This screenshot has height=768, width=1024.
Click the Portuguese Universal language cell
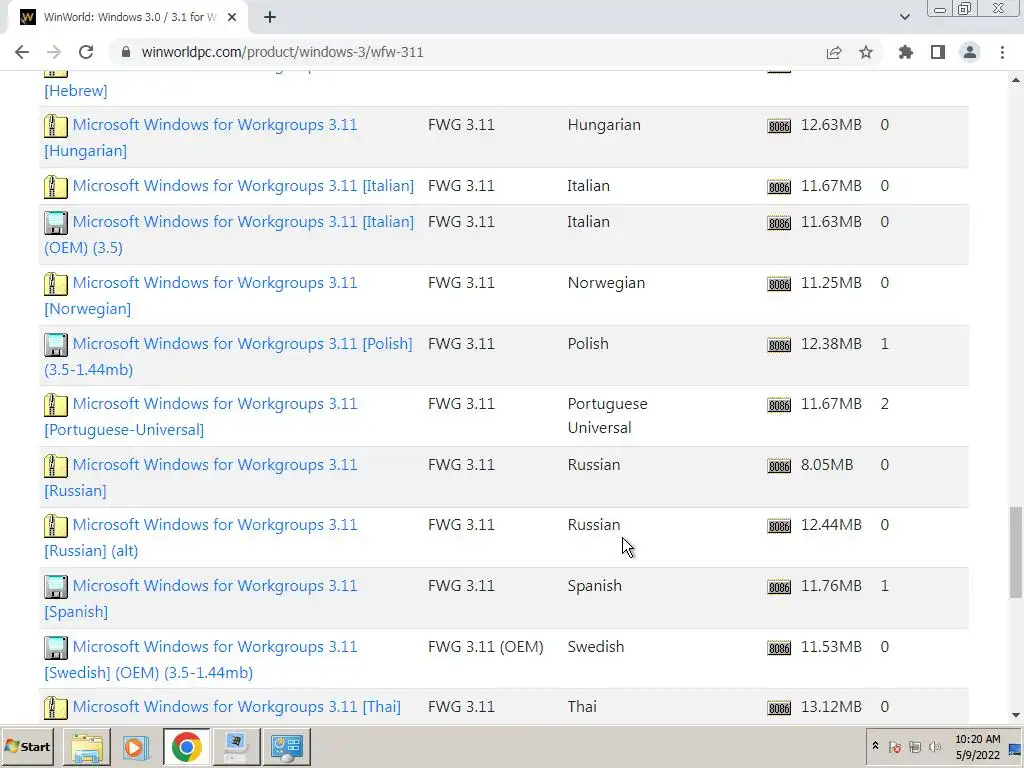(x=607, y=416)
